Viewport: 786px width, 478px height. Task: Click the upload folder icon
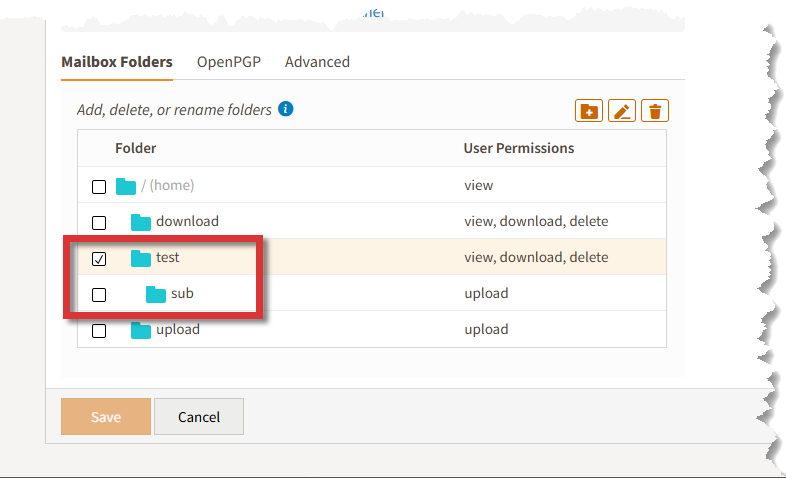click(x=141, y=330)
